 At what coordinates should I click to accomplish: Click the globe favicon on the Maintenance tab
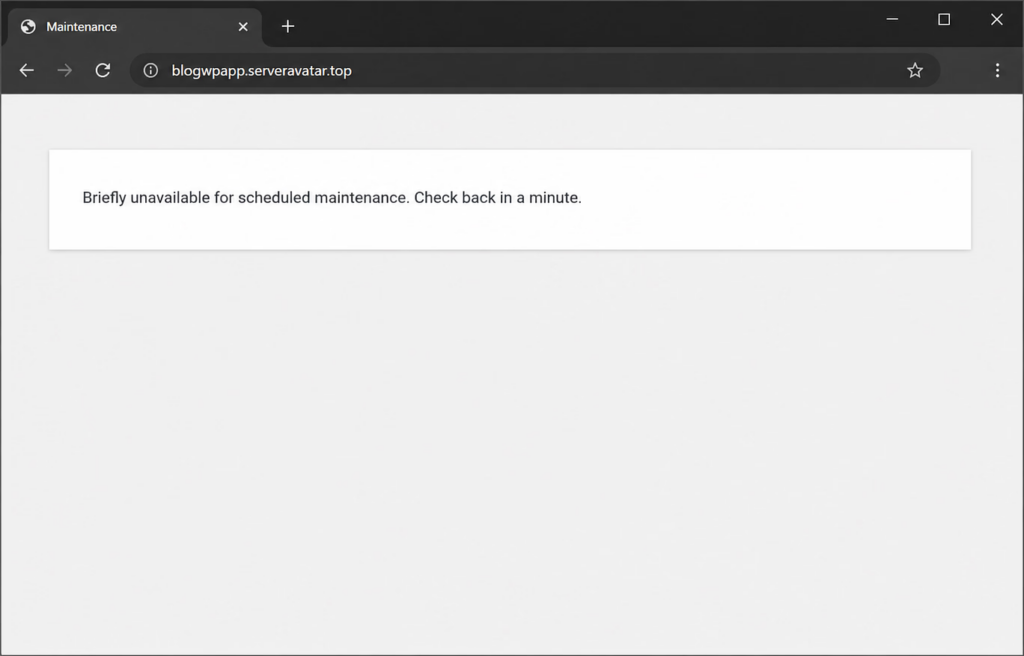click(28, 27)
